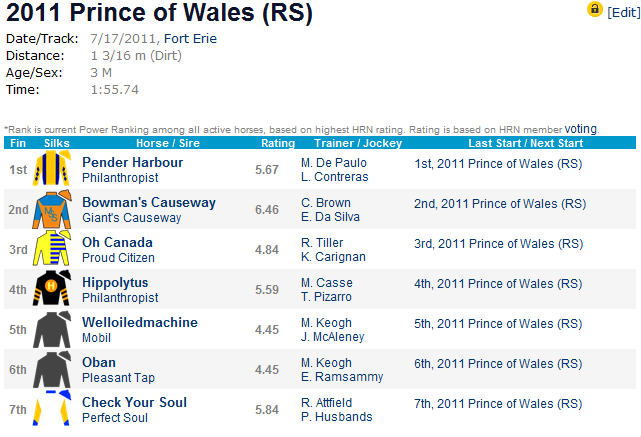The width and height of the screenshot is (641, 437).
Task: Click Oh Canada's yellow striped silks icon
Action: click(52, 249)
